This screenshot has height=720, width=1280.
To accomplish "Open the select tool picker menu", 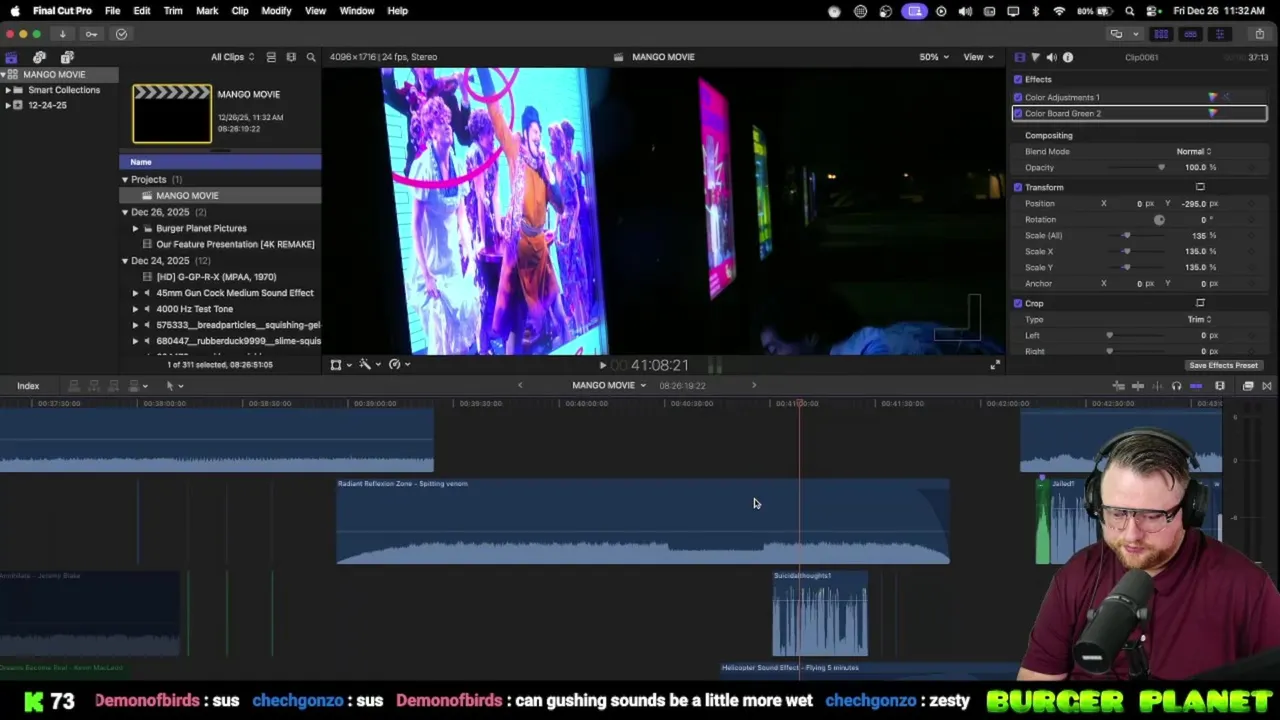I will pyautogui.click(x=174, y=386).
